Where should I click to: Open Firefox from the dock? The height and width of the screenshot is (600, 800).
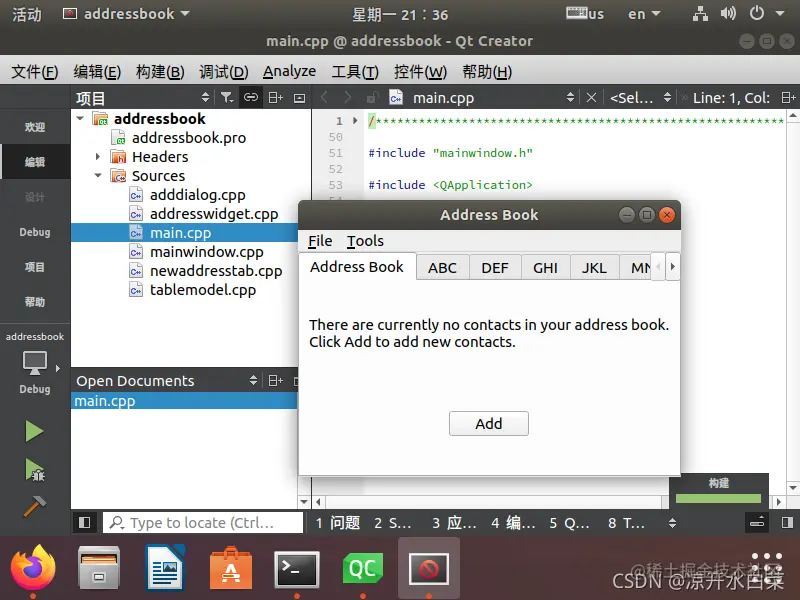(x=33, y=568)
